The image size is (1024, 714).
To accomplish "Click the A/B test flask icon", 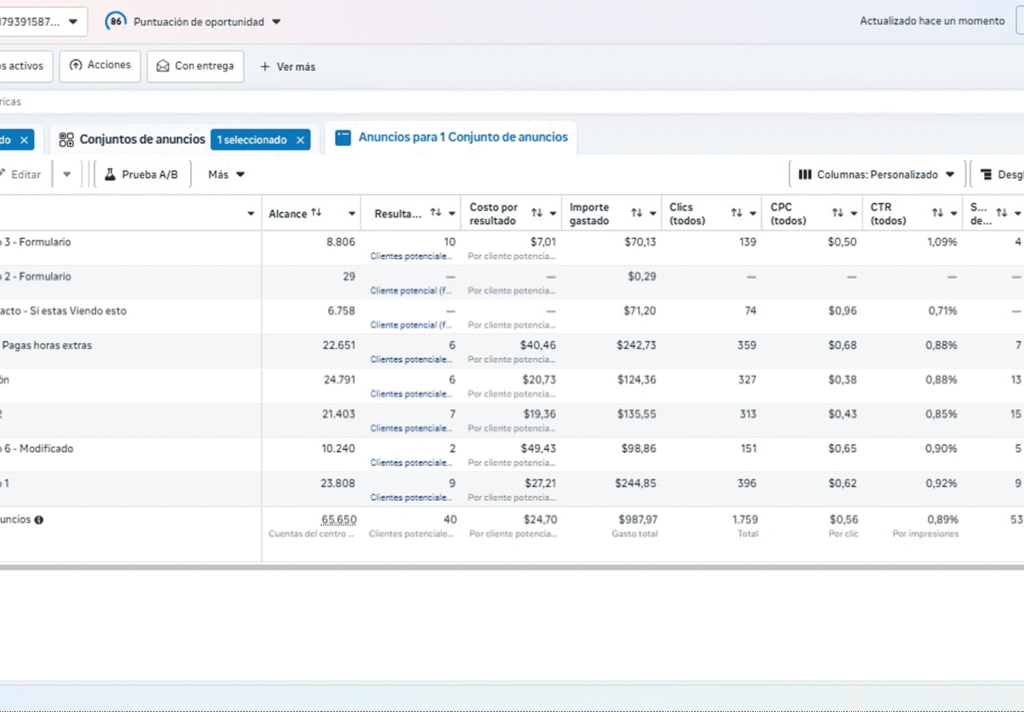I will tap(110, 174).
